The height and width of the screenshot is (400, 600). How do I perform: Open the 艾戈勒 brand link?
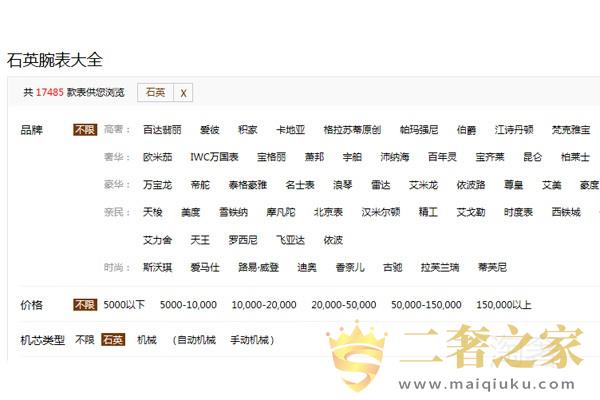[471, 212]
